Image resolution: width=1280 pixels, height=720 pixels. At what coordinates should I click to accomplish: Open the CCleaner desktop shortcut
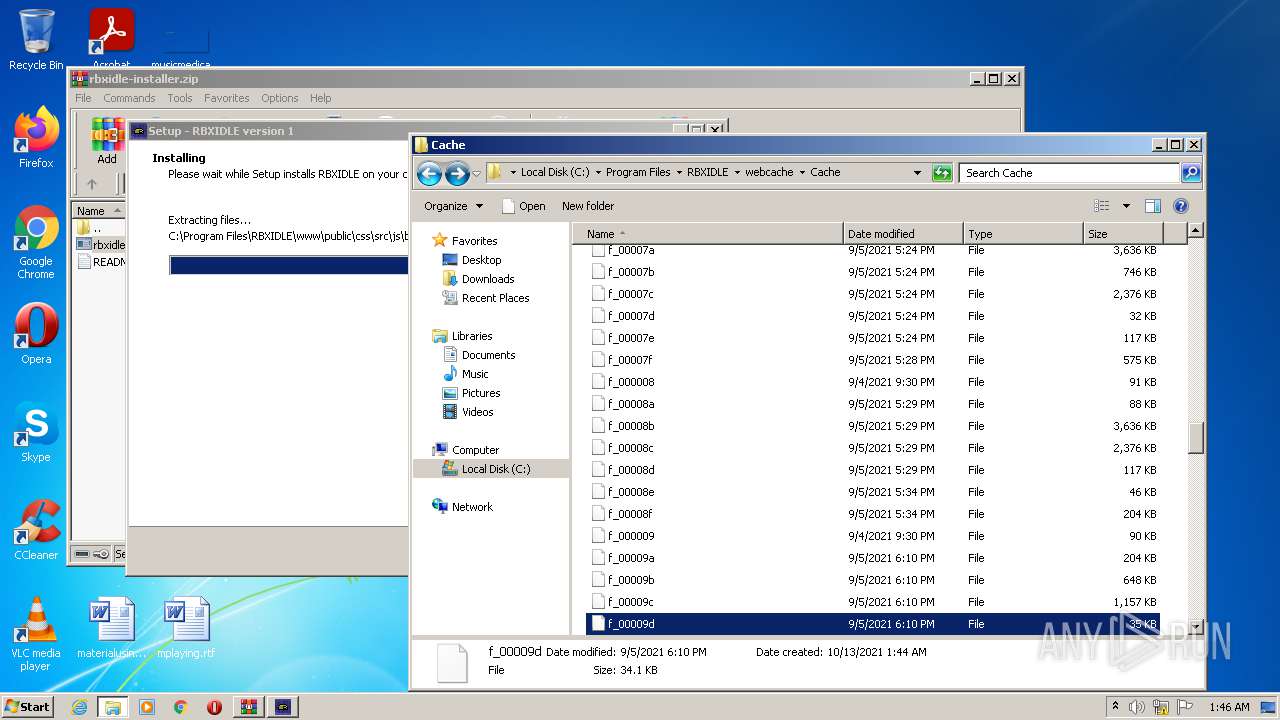coord(36,530)
